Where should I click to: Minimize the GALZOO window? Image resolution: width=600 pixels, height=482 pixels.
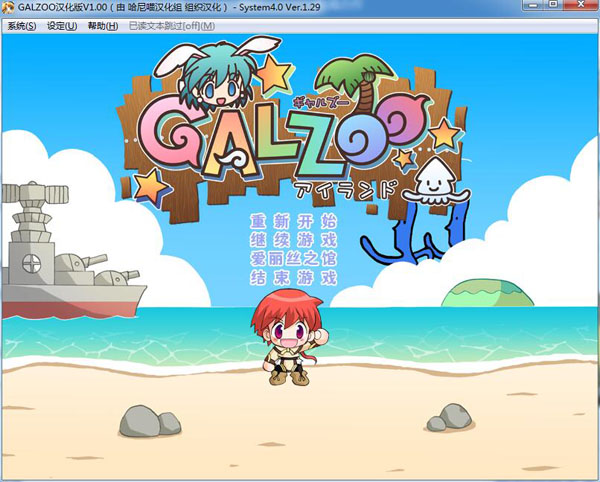pos(534,5)
